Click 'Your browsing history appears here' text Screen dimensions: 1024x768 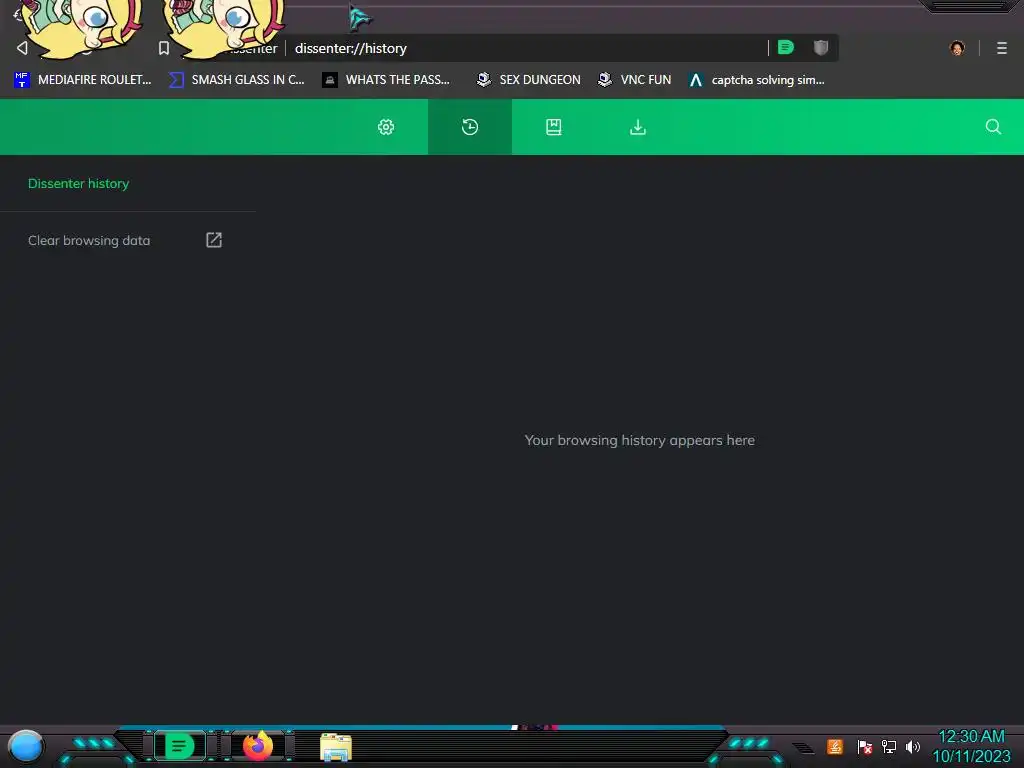(x=639, y=440)
